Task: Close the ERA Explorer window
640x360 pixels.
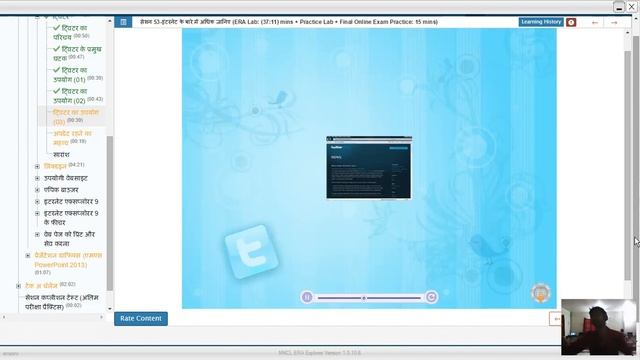Action: 631,7
